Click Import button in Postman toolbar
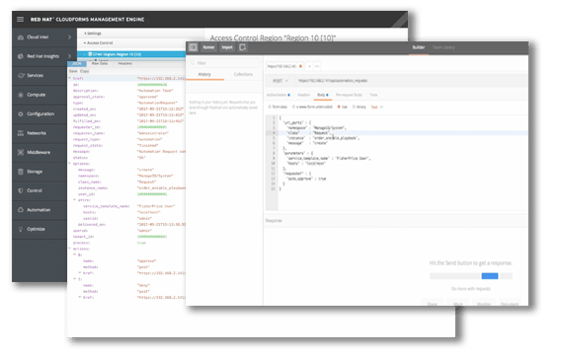The height and width of the screenshot is (361, 563). [227, 47]
